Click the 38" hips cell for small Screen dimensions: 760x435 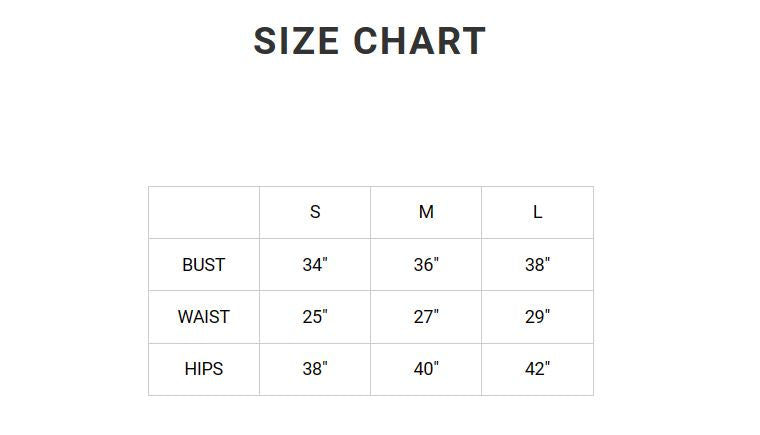pyautogui.click(x=315, y=369)
